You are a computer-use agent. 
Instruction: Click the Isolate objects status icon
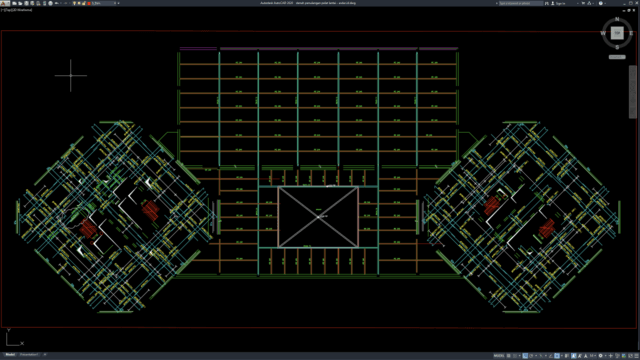617,356
